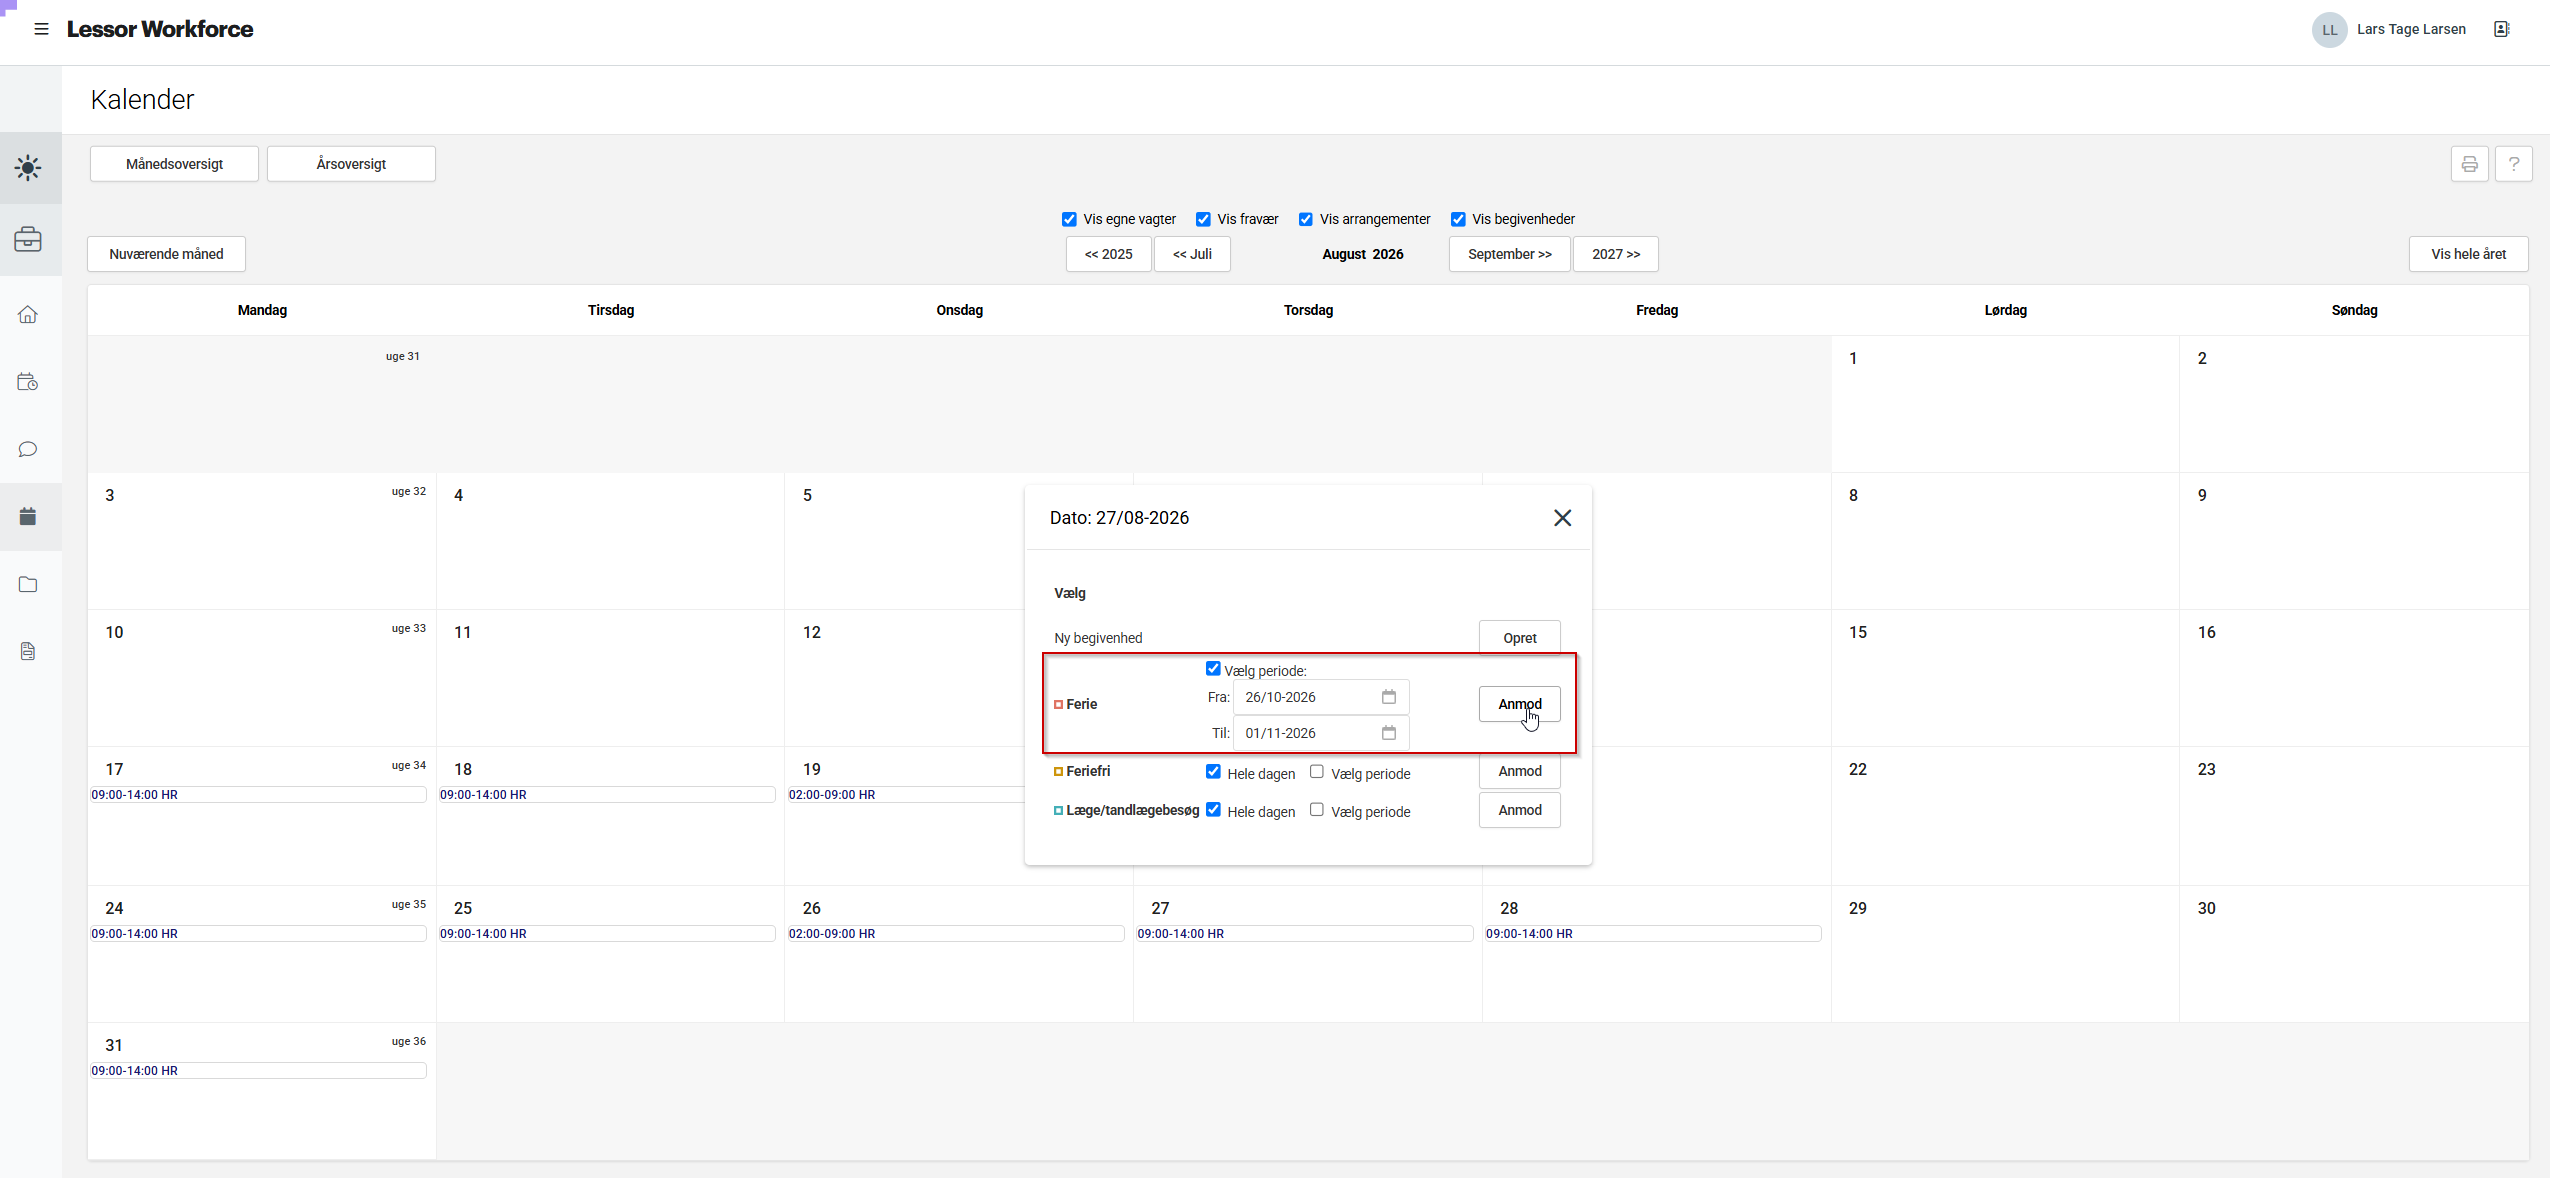Image resolution: width=2550 pixels, height=1178 pixels.
Task: Click the yellow Feriefri color marker
Action: coord(1058,772)
